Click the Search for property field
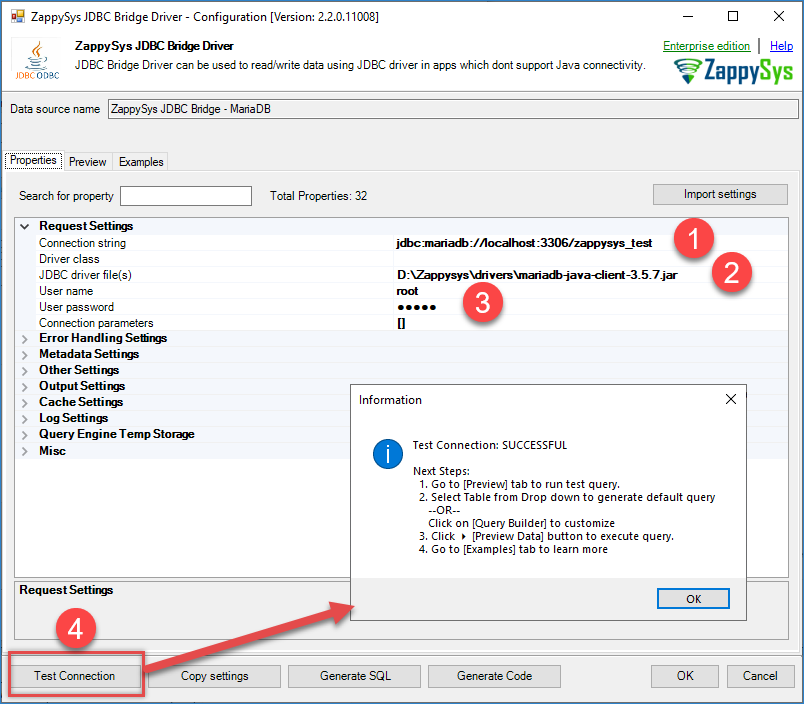Viewport: 804px width, 704px height. [186, 196]
